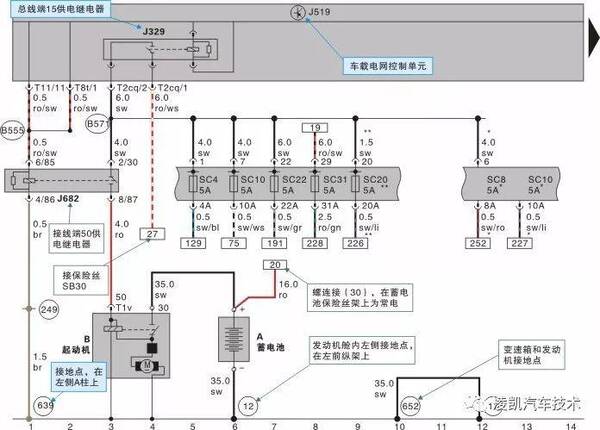600x430 pixels.
Task: Click the '螺连接（30）' battery fuse callout
Action: 360,298
